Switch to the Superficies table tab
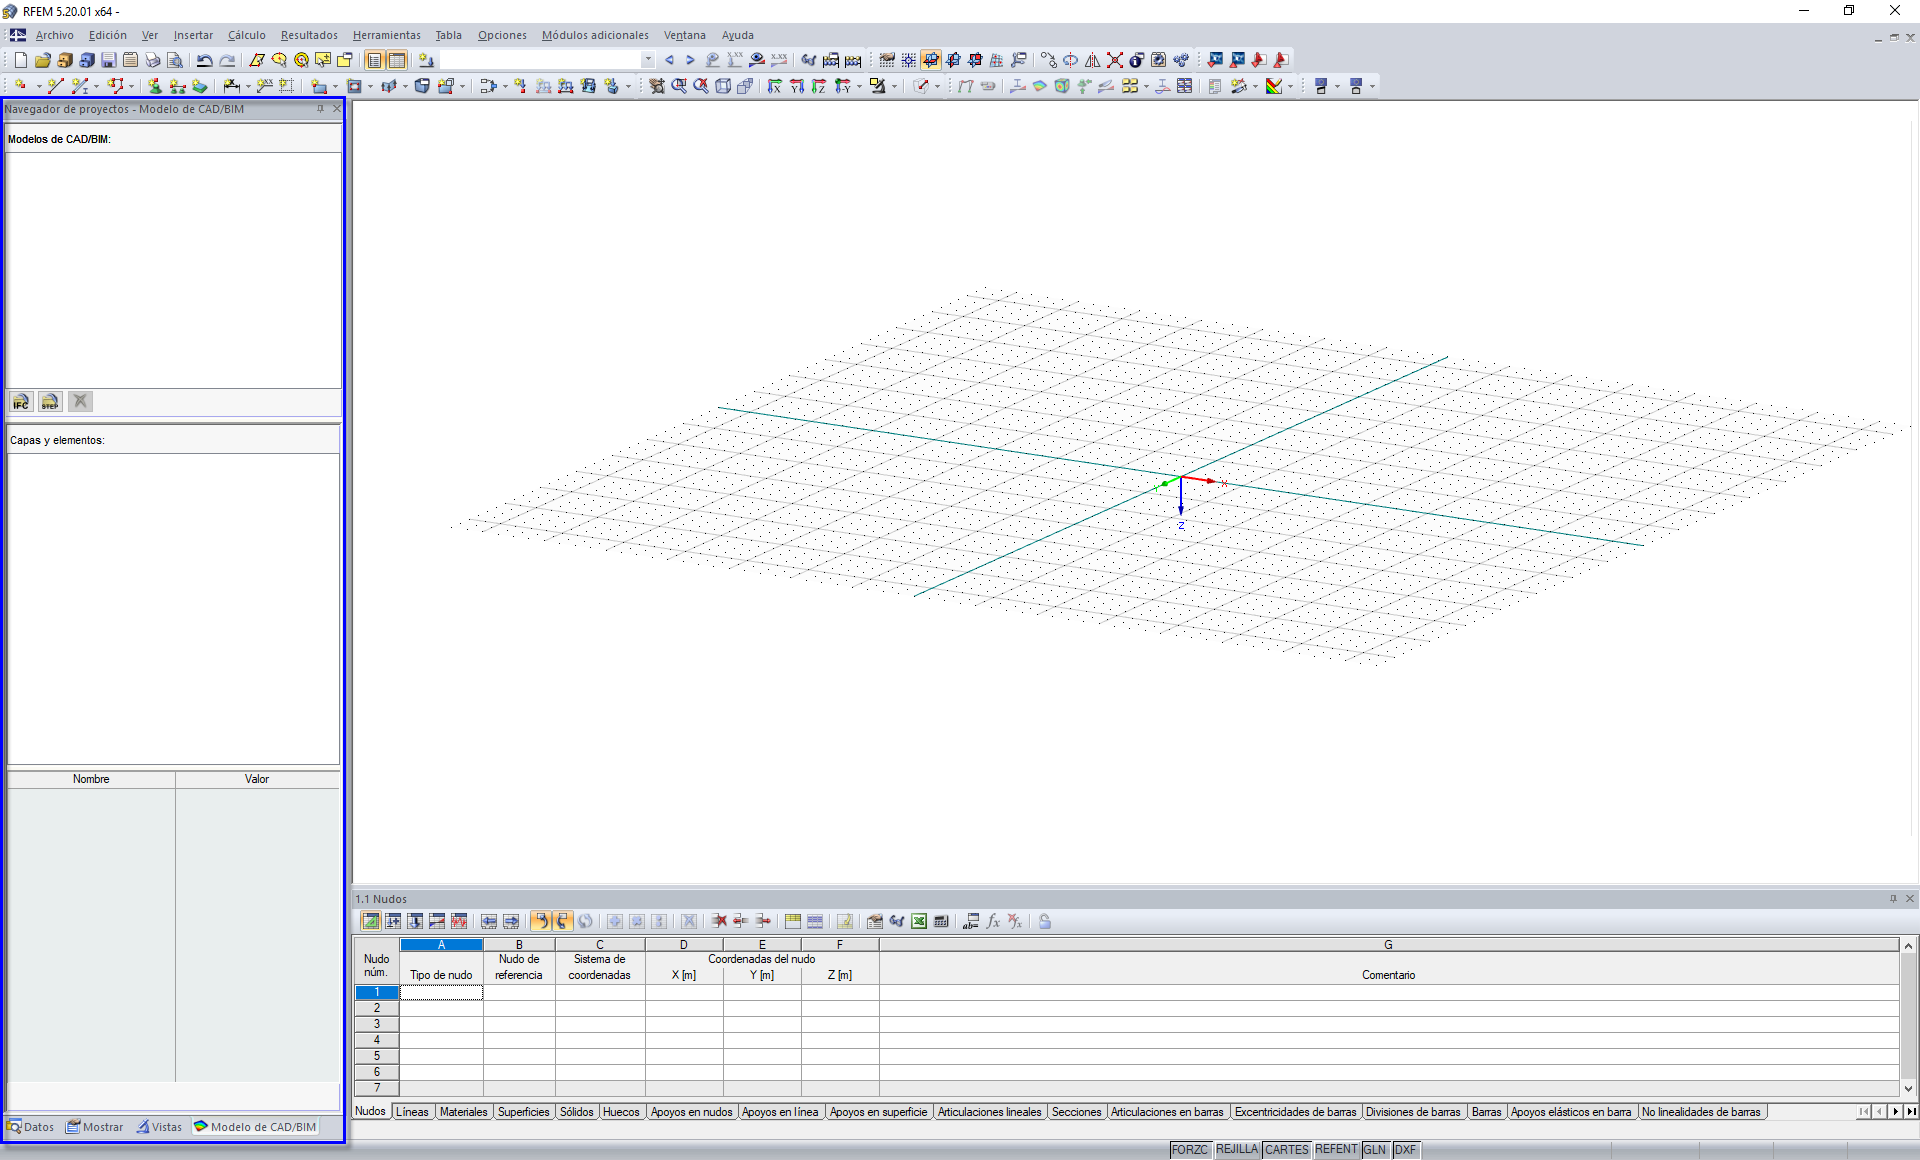Image resolution: width=1920 pixels, height=1160 pixels. point(523,1111)
